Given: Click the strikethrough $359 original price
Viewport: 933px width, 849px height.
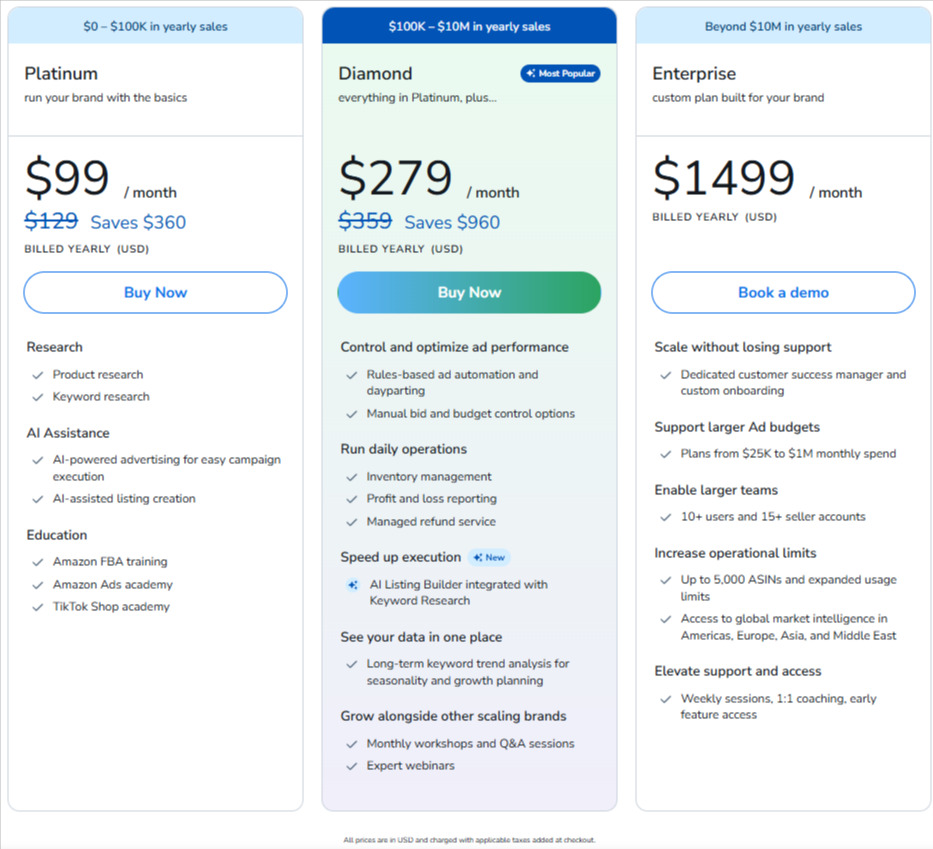Looking at the screenshot, I should tap(364, 220).
